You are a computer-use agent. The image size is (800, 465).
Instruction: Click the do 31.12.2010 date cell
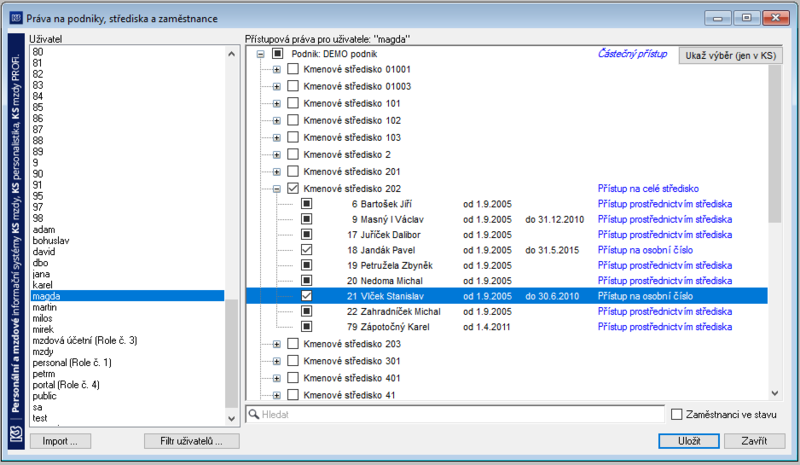[x=555, y=219]
